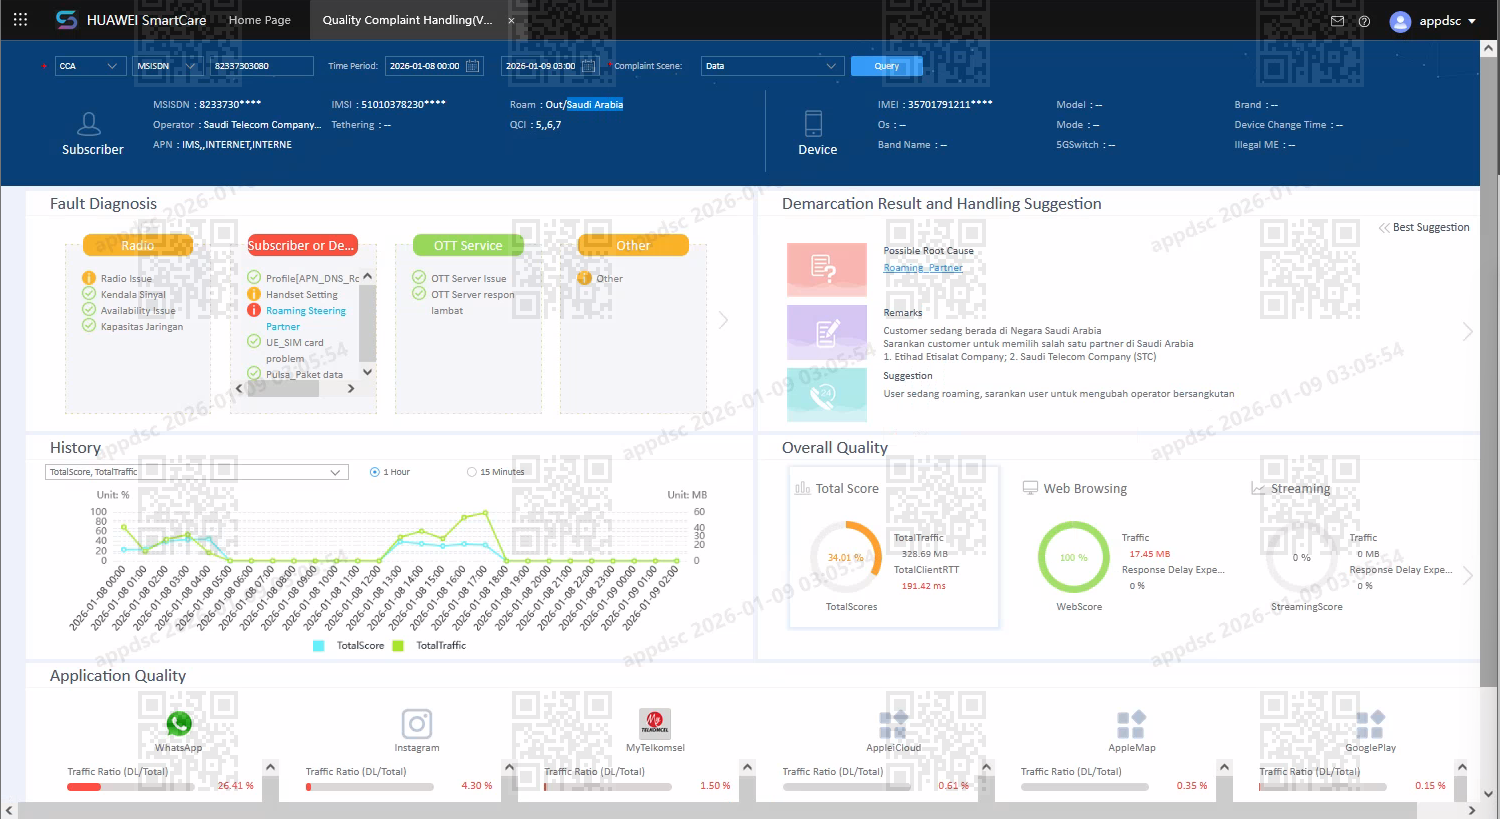Screen dimensions: 1500x819
Task: Click the page scroll right arrow
Action: point(1472,810)
